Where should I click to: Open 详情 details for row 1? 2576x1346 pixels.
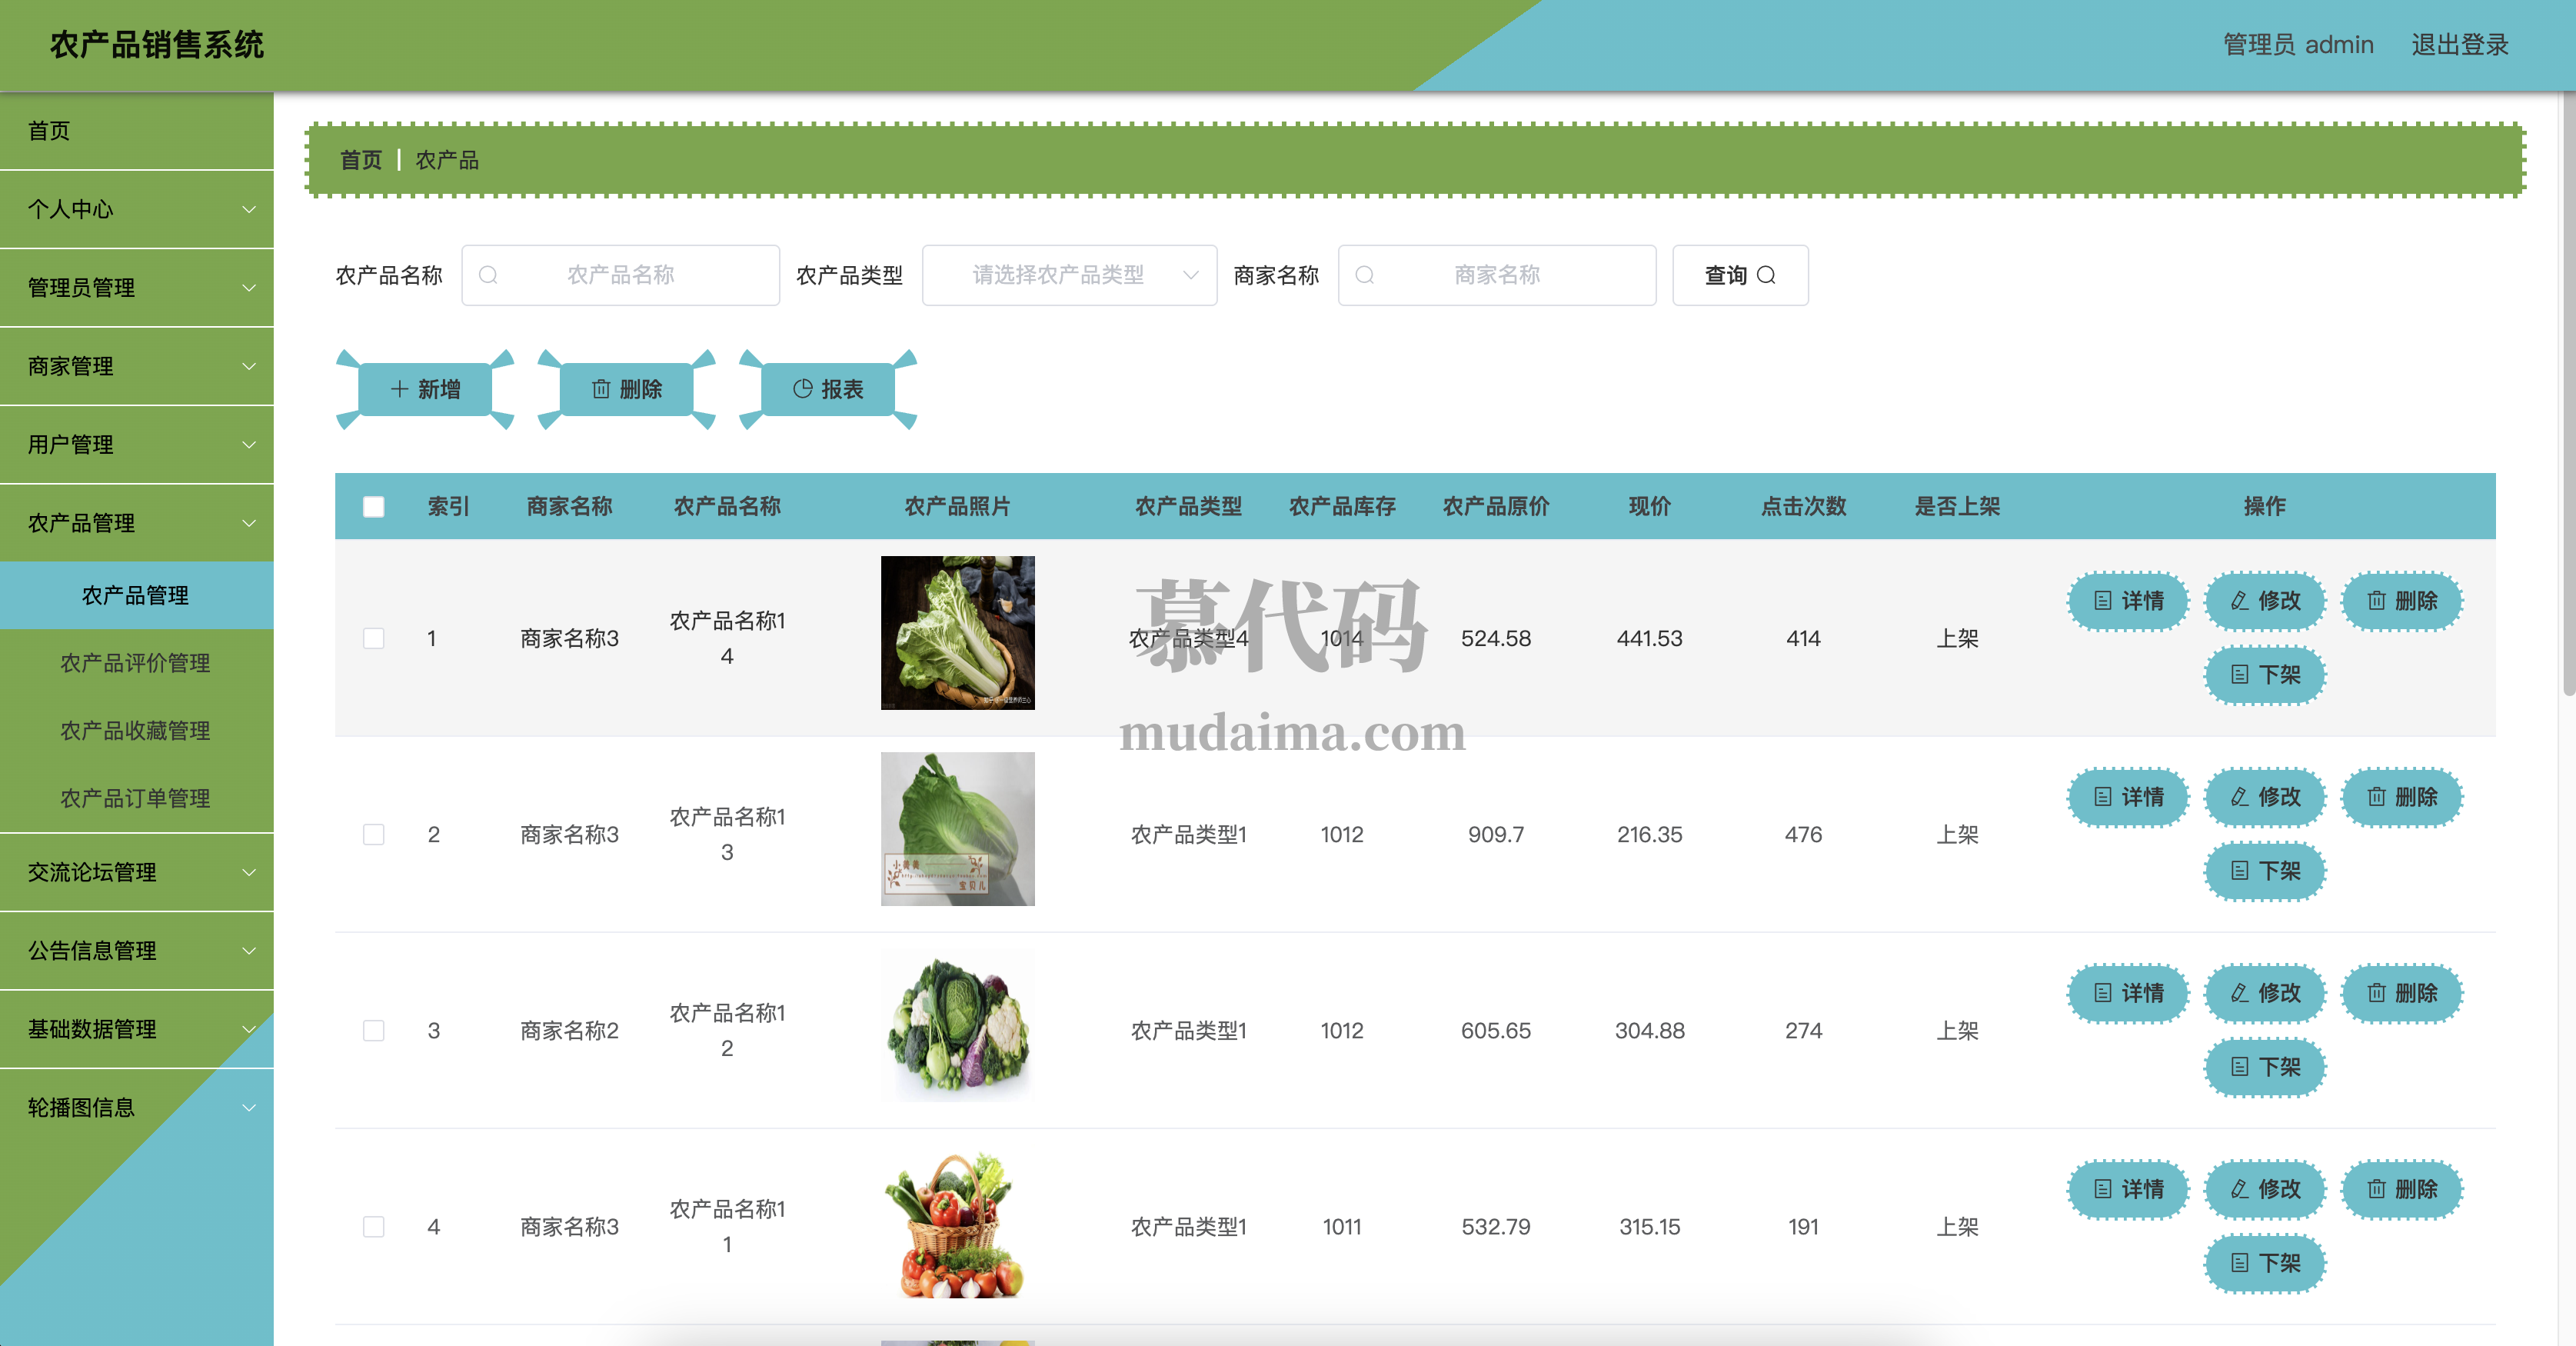pos(2128,601)
